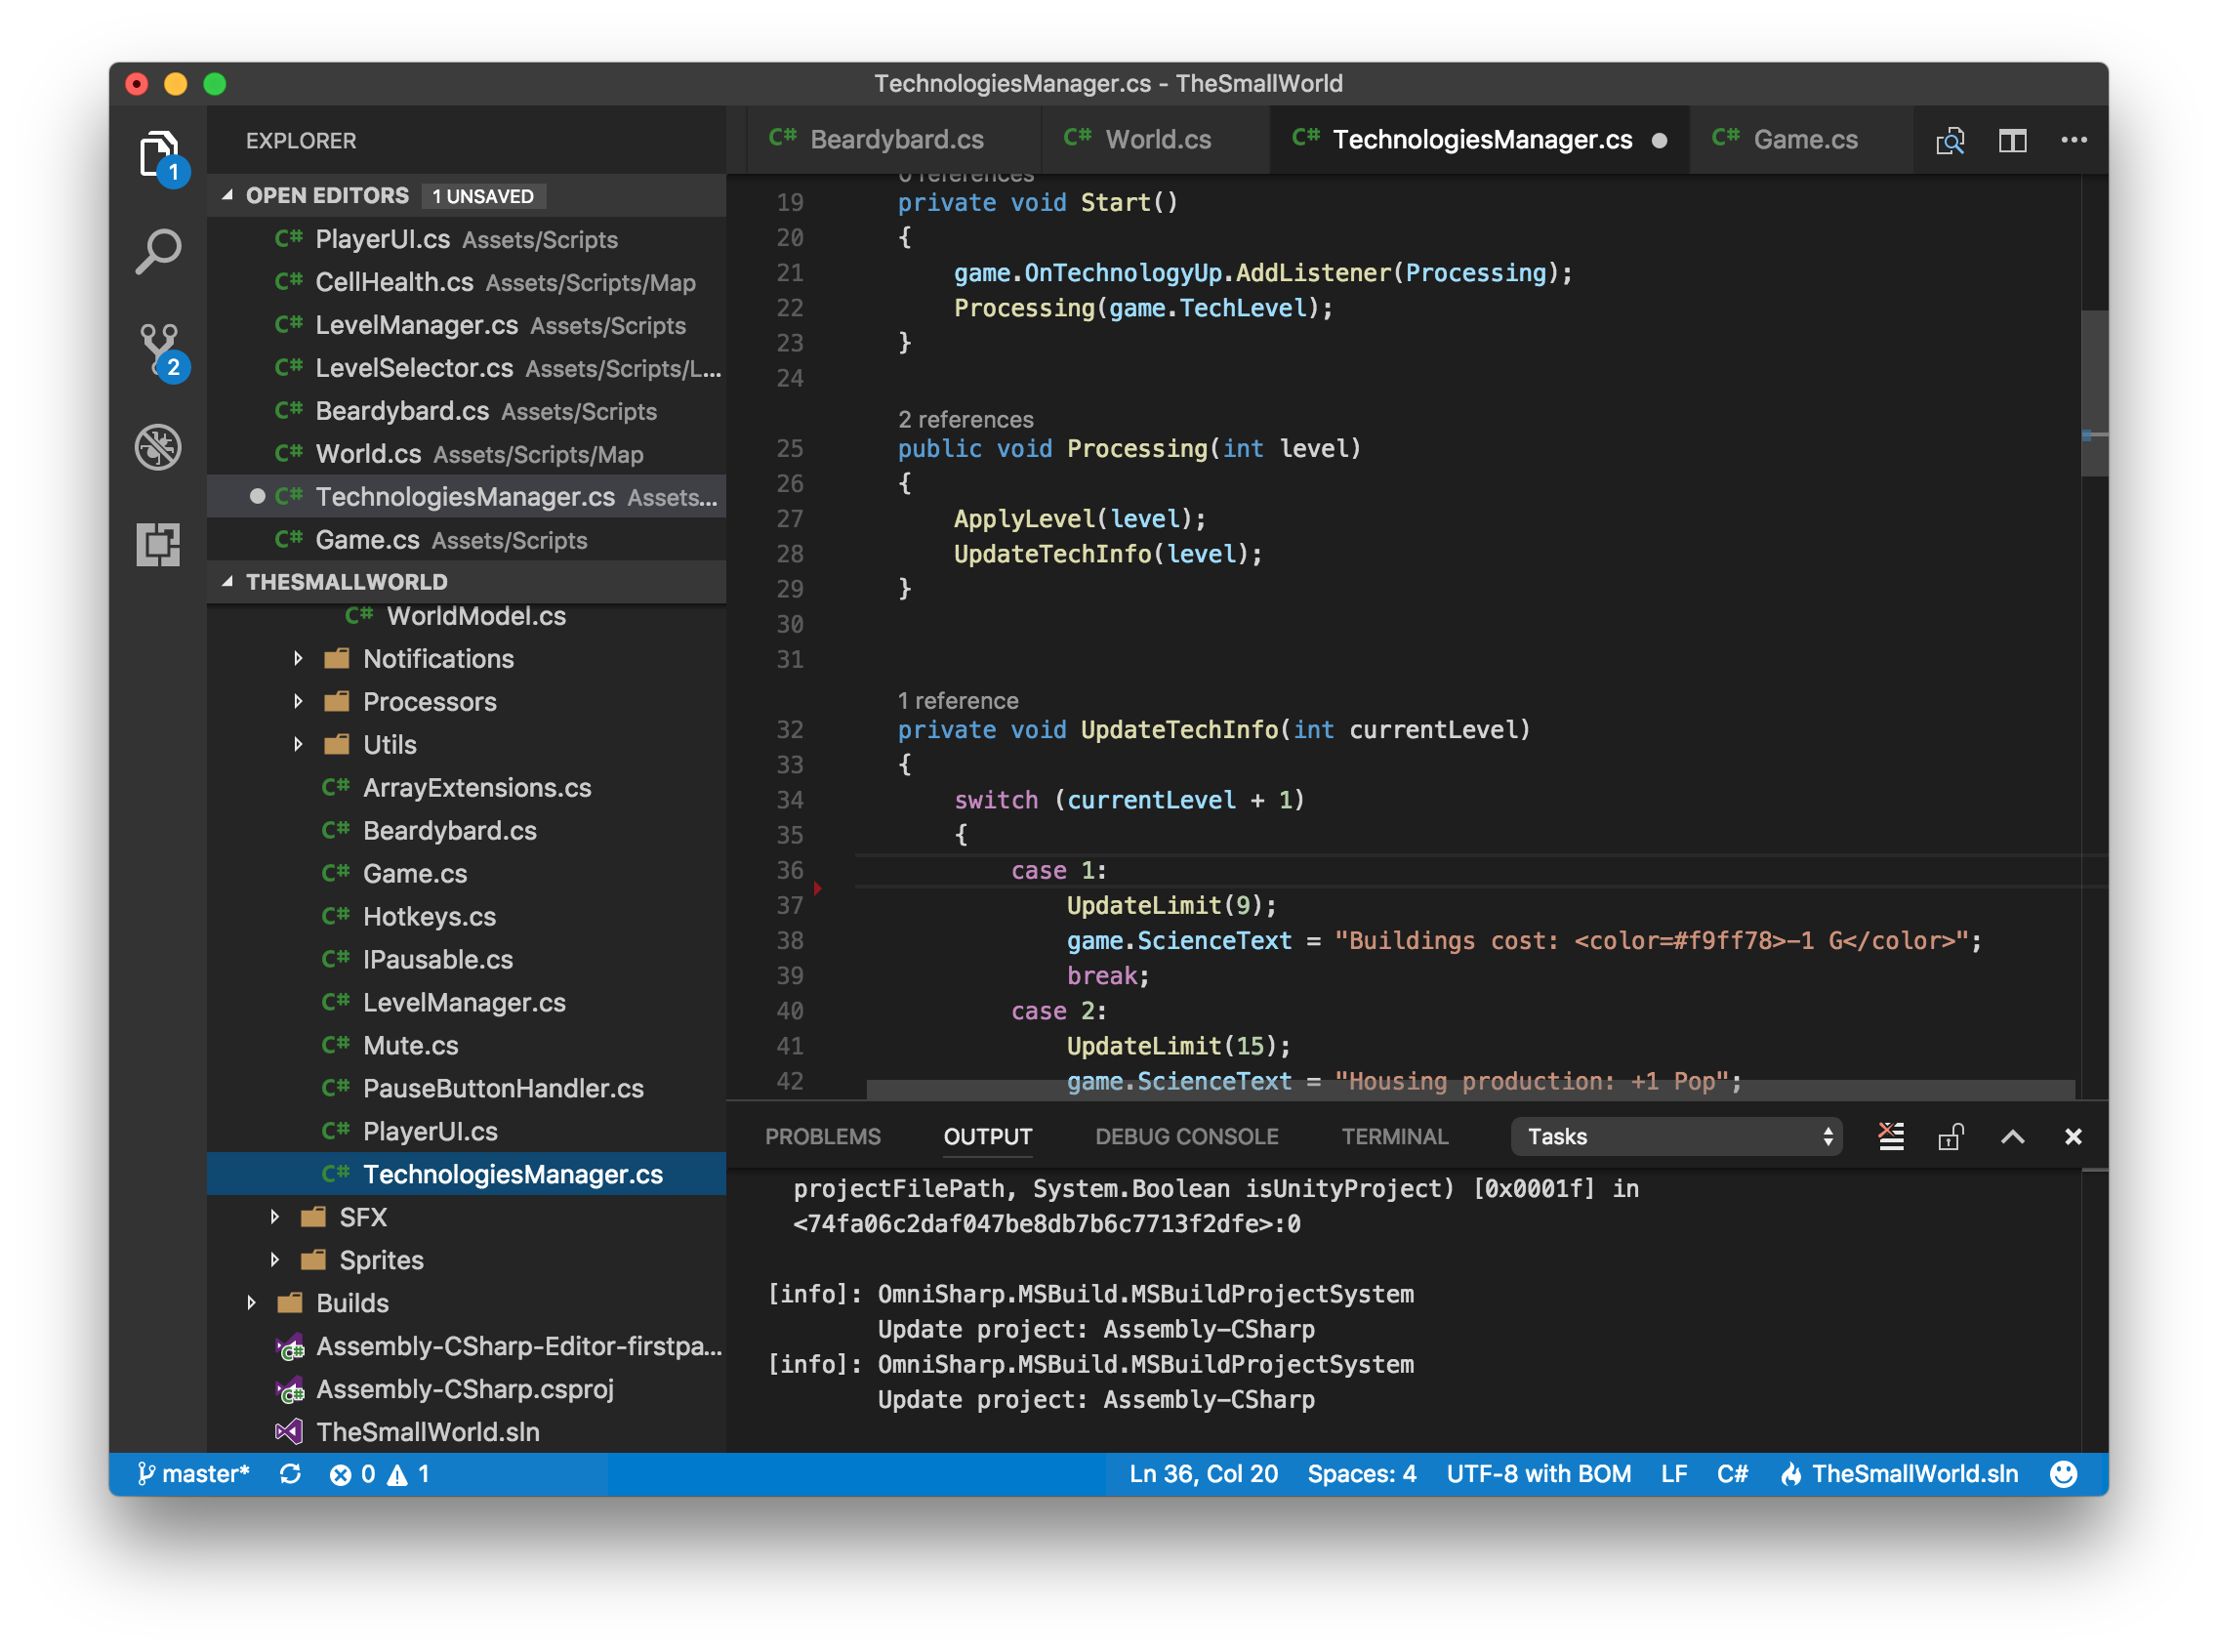Open the Search view in activity bar
2218x1652 pixels.
[158, 251]
